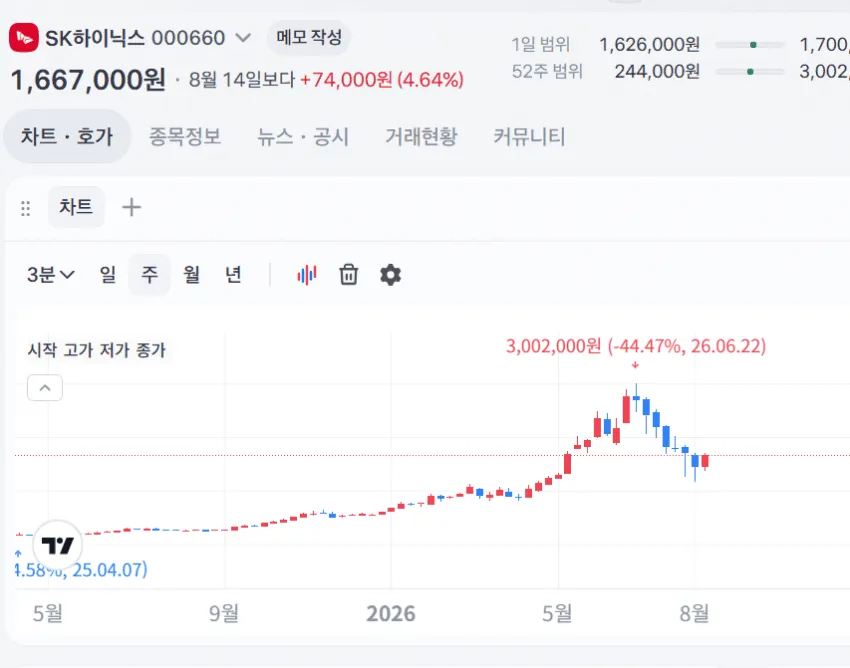The width and height of the screenshot is (850, 668).
Task: Select the 주 weekly interval
Action: point(149,275)
